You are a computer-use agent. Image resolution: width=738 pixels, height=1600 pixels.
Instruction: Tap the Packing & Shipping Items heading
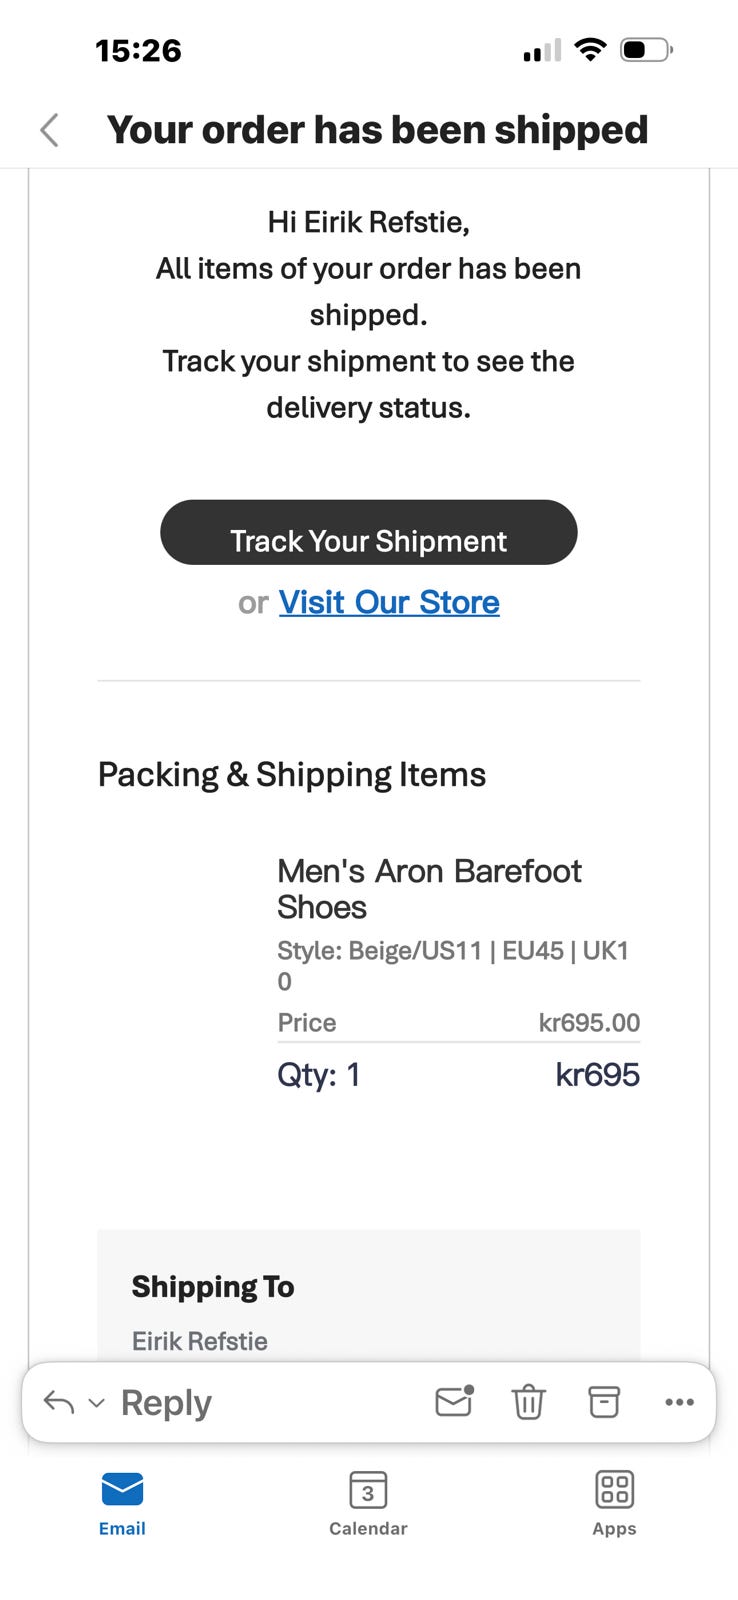(292, 775)
